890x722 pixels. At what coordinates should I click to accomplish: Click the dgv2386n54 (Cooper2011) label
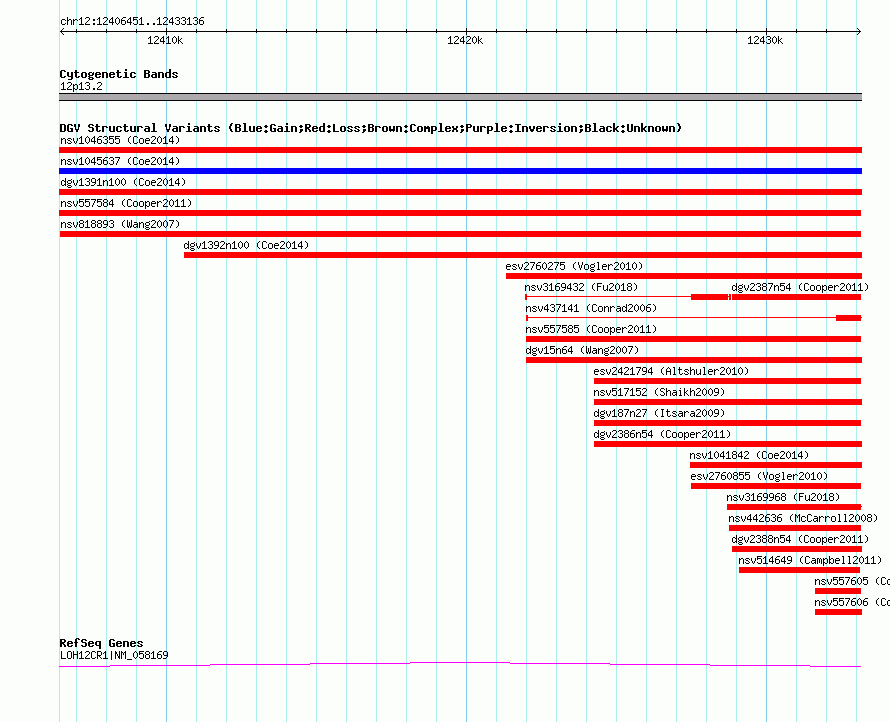click(x=662, y=434)
